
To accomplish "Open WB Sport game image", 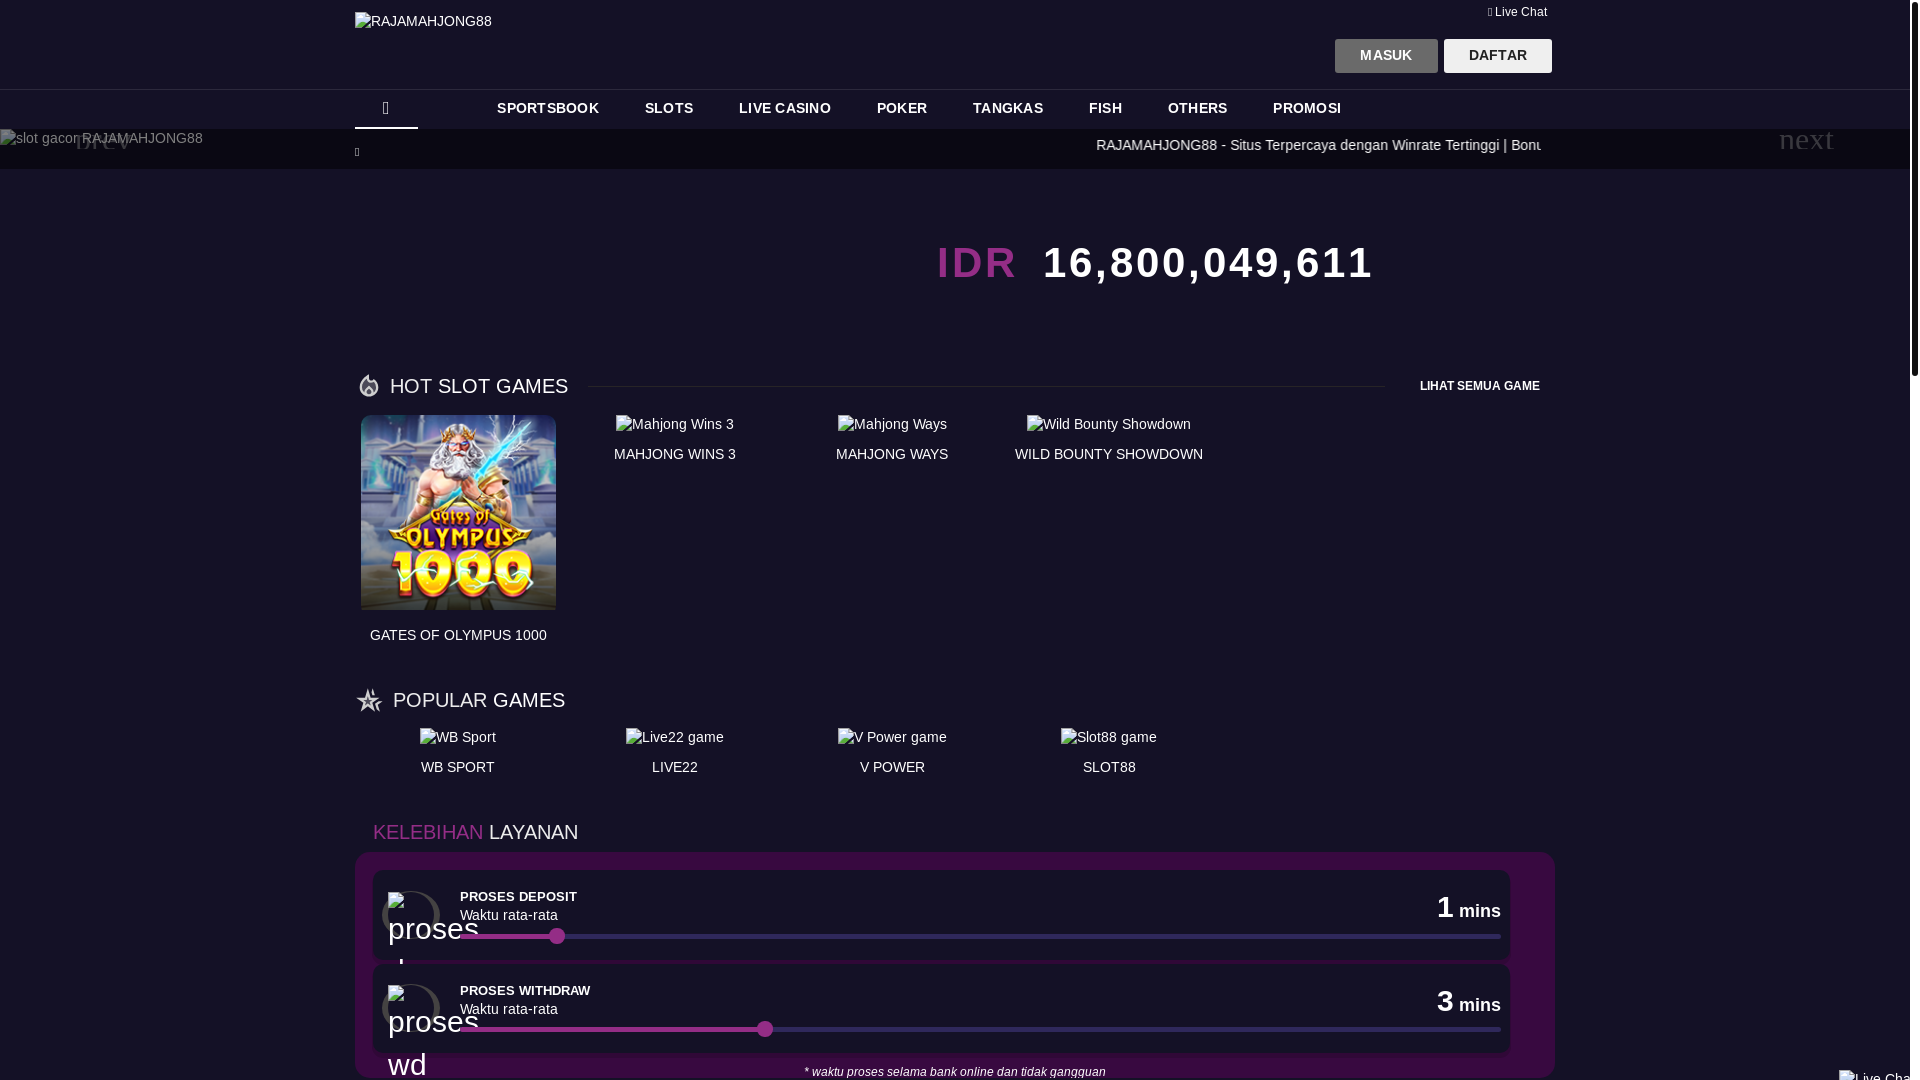I will [458, 737].
